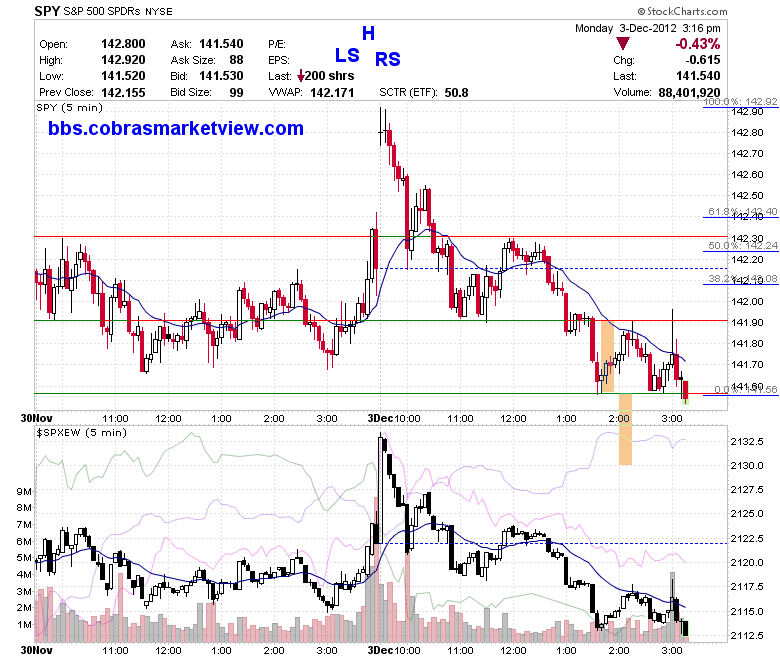
Task: Click the bbs.cobrasmarketview.com text
Action: (x=176, y=128)
